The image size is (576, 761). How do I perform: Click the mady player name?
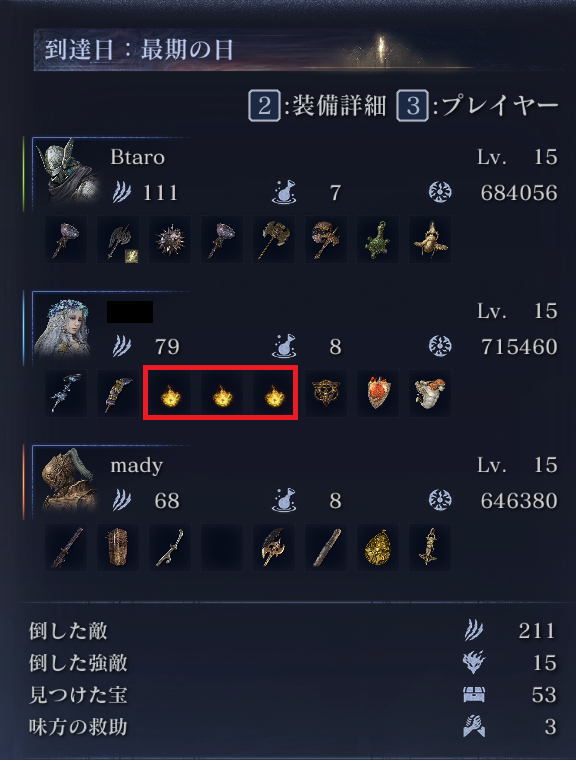pyautogui.click(x=137, y=465)
